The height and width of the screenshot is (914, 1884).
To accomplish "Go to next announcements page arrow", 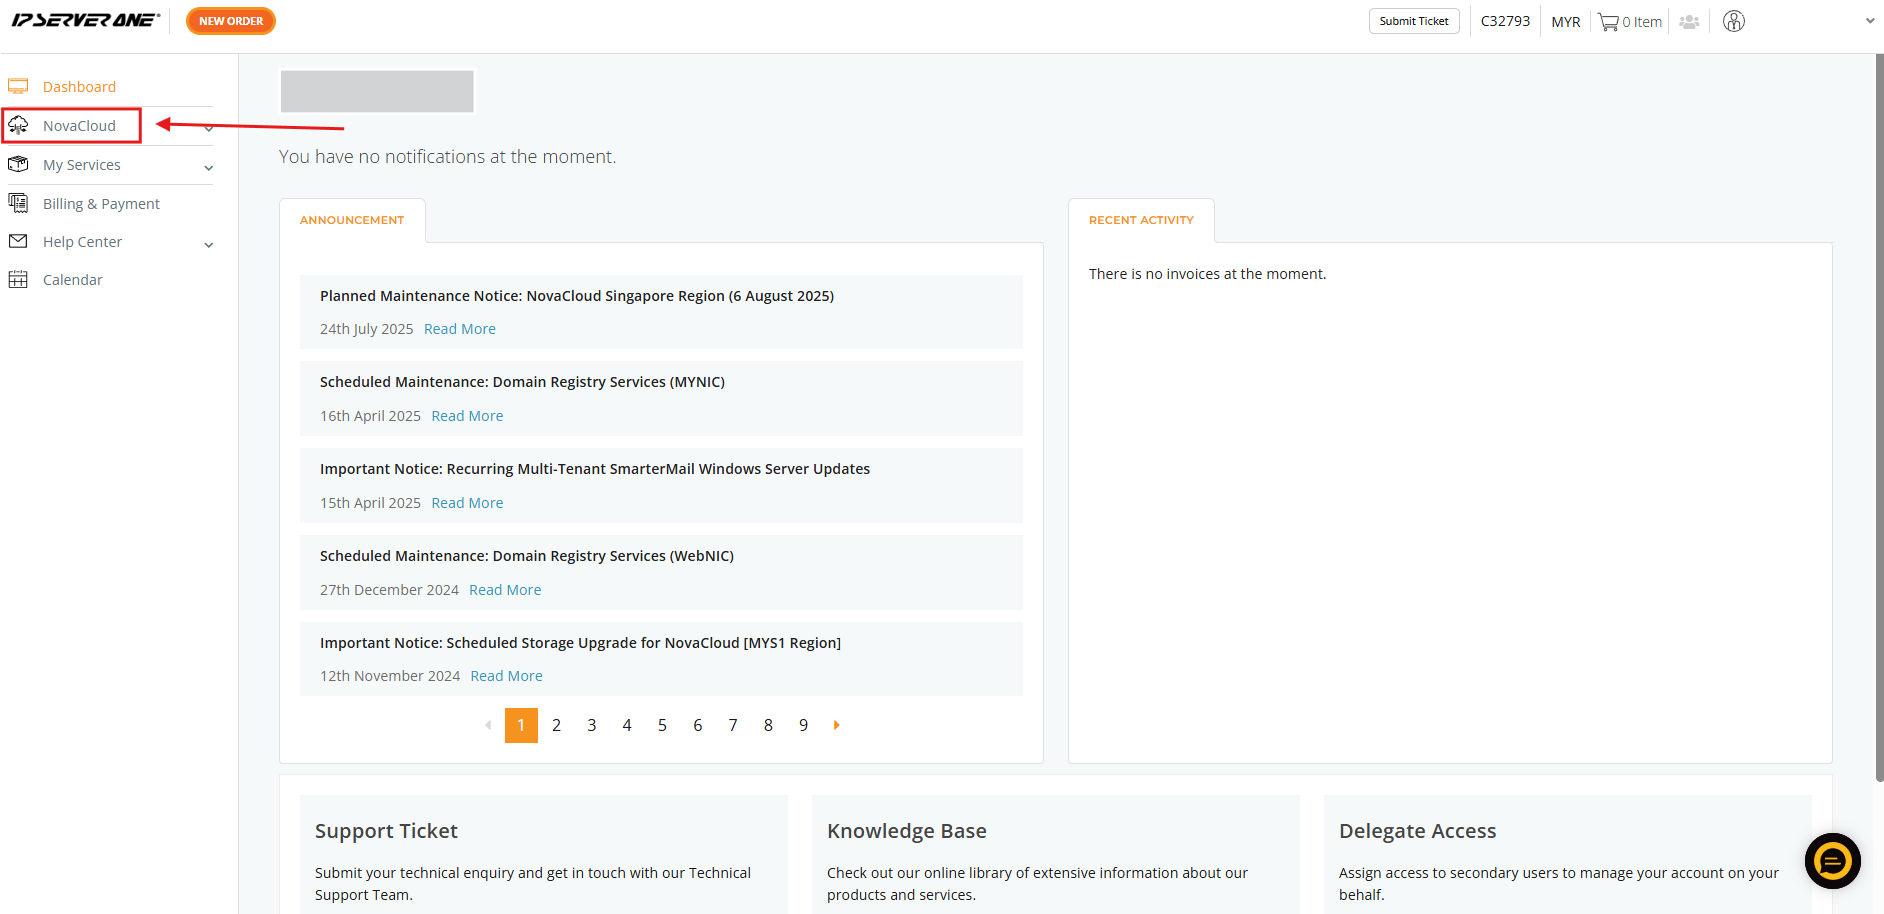I will (836, 725).
